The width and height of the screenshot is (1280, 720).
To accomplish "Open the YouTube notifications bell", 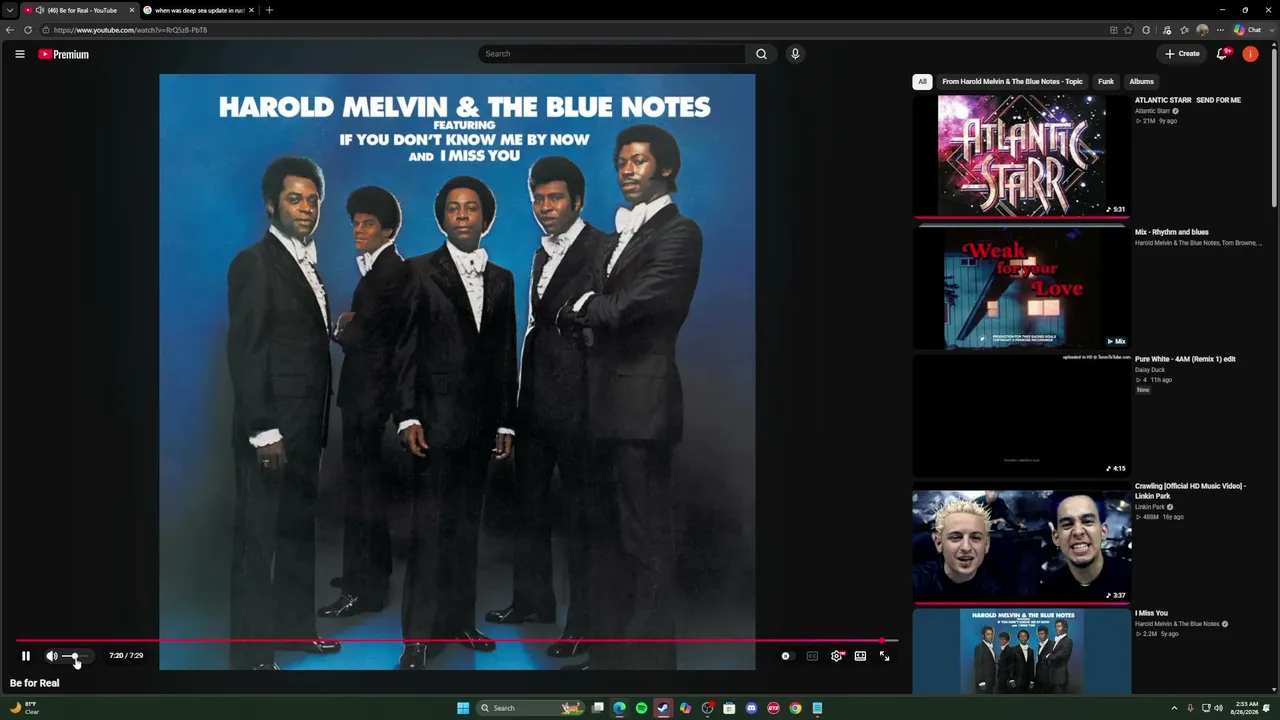I will point(1222,54).
